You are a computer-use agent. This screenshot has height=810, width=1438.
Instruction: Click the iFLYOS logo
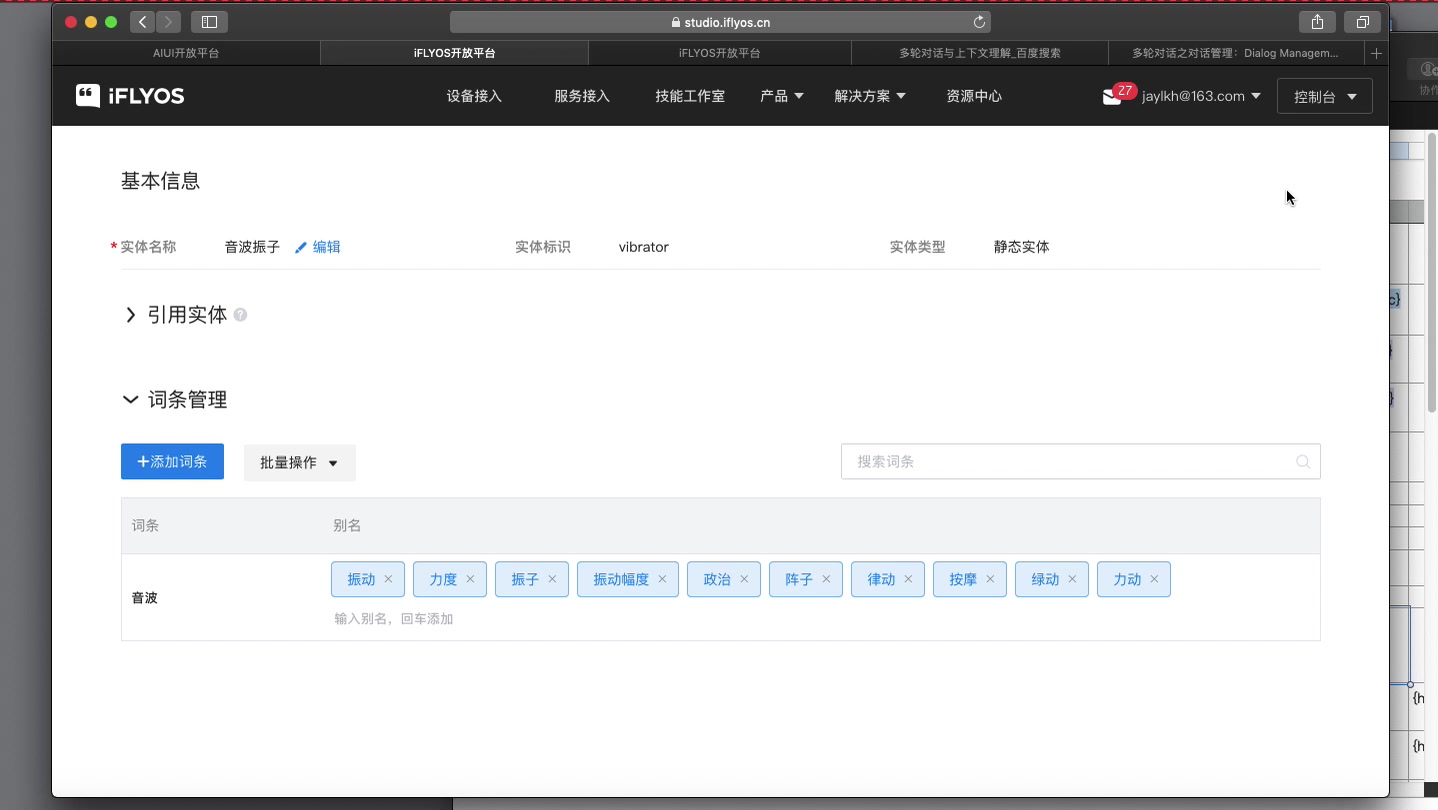point(130,96)
